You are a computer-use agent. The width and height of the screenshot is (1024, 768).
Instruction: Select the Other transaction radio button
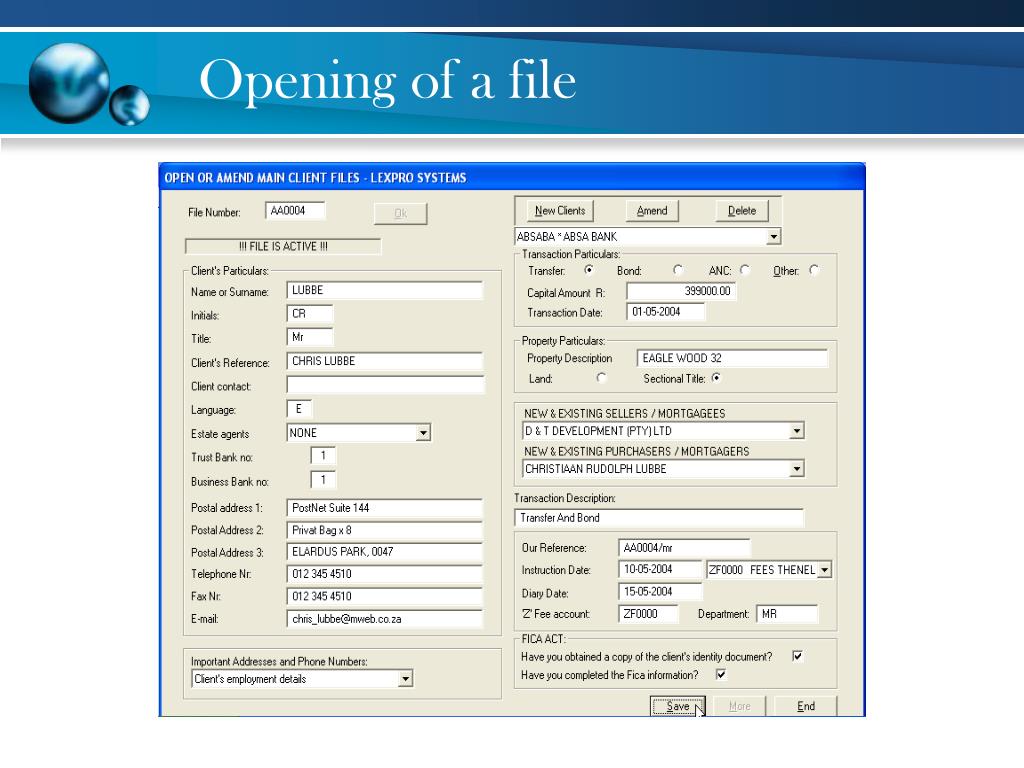(x=814, y=270)
